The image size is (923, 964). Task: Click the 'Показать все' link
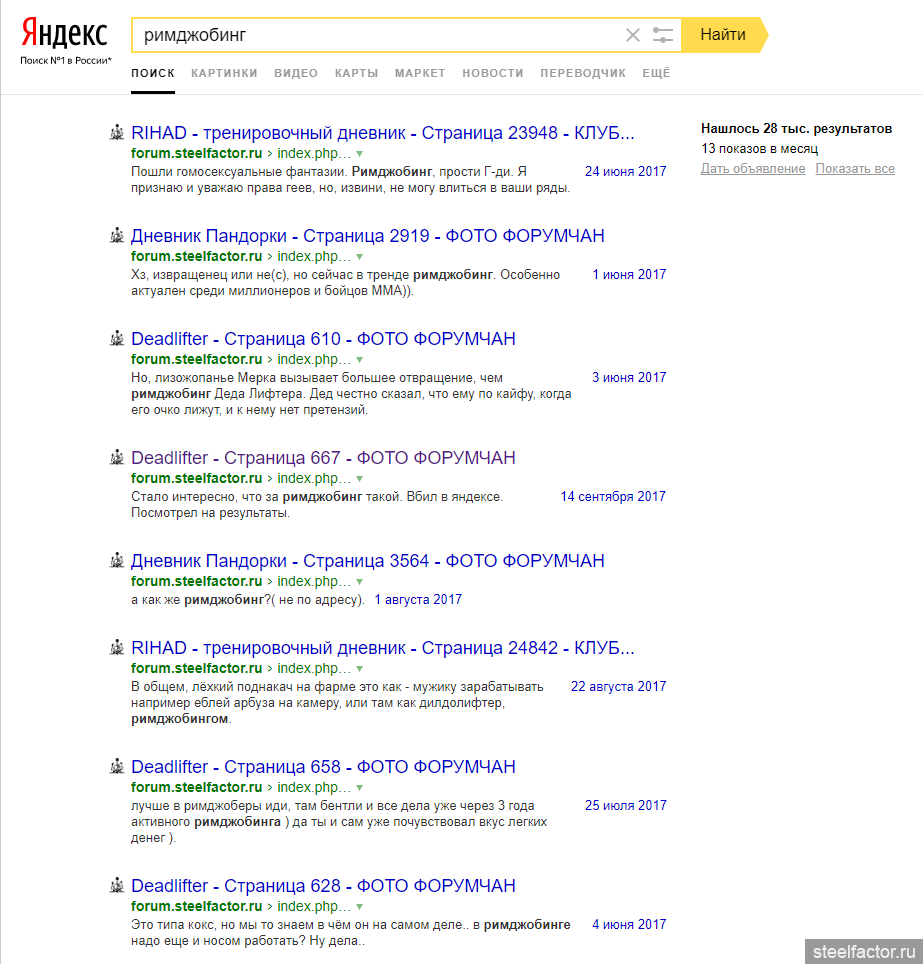pyautogui.click(x=854, y=169)
